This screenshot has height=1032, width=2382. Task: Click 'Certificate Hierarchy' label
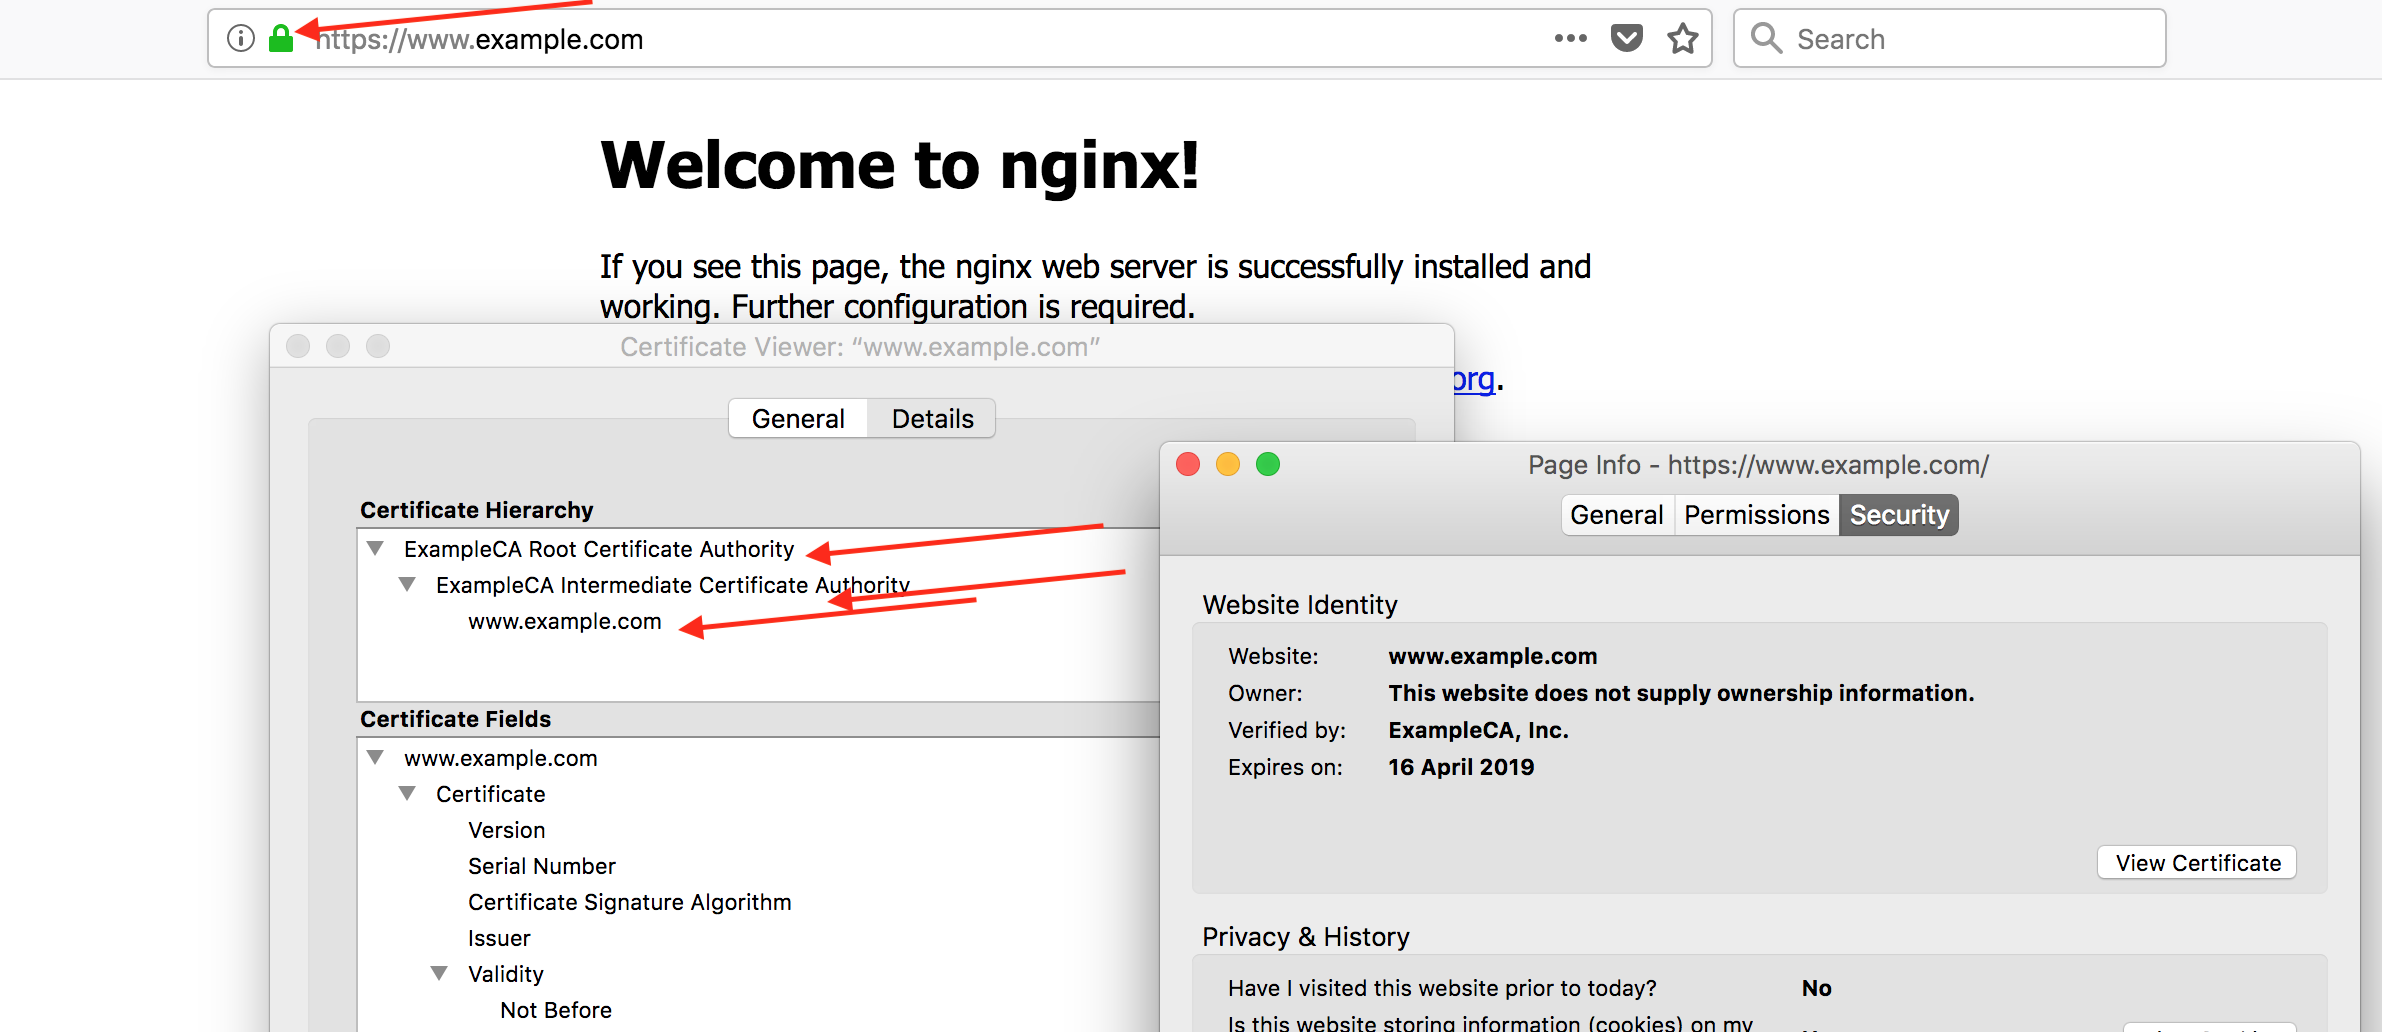(x=477, y=510)
